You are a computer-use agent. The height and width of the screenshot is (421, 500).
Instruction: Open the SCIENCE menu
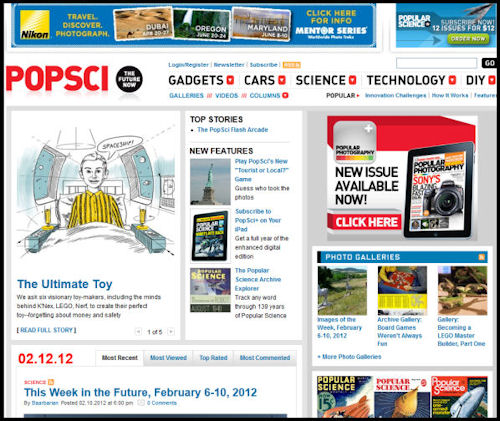point(321,80)
